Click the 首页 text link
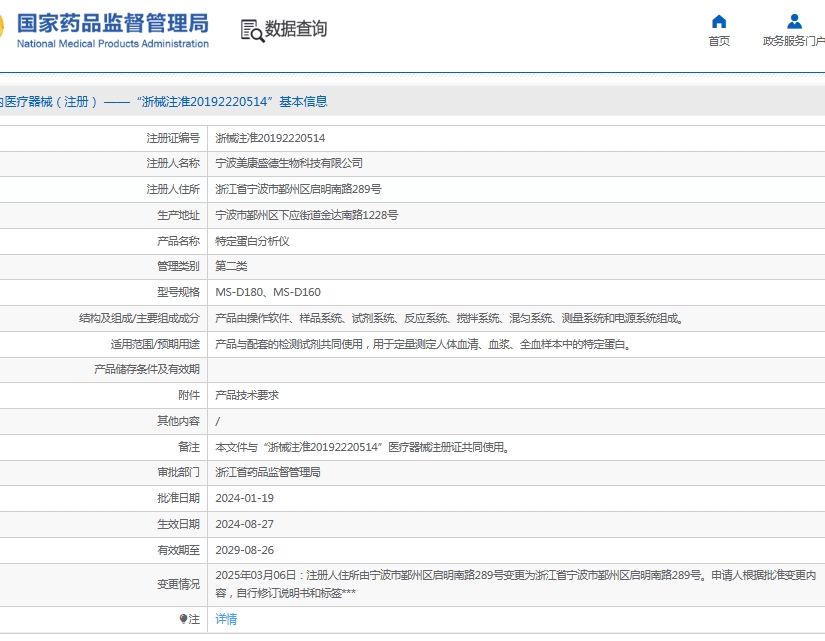The image size is (825, 641). [x=719, y=41]
